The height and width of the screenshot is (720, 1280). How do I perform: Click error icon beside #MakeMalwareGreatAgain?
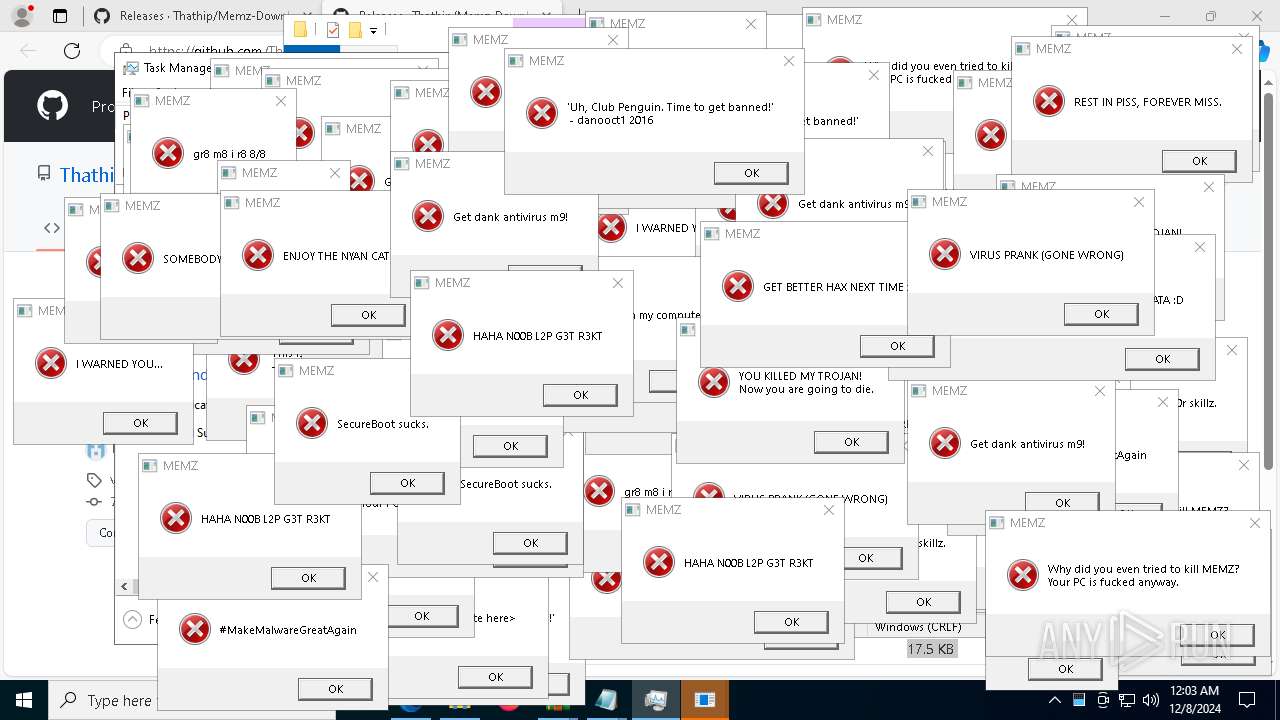194,629
